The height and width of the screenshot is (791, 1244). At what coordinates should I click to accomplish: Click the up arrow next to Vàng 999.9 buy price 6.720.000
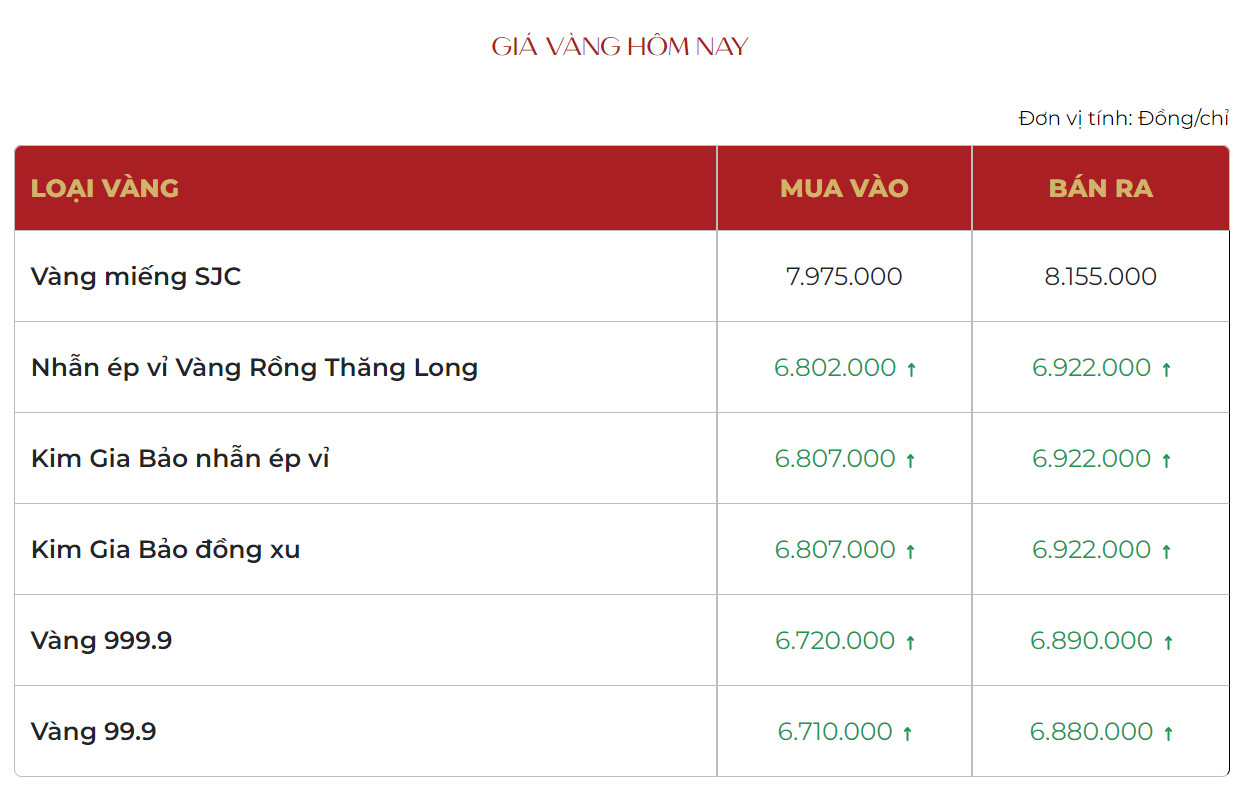(910, 642)
